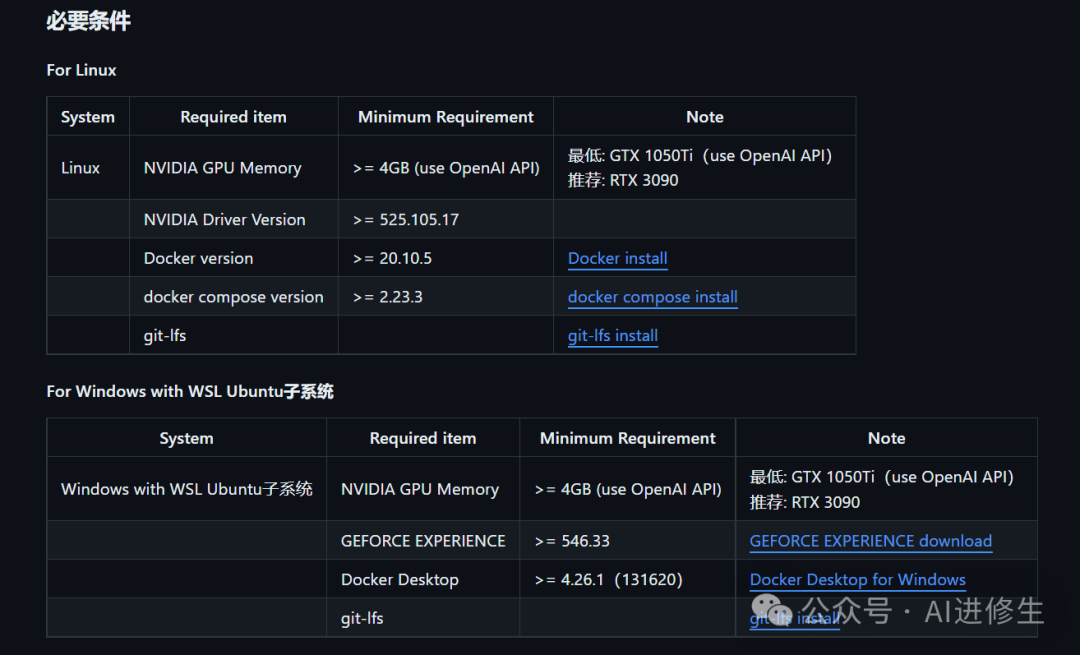Open the docker compose install link

[652, 297]
